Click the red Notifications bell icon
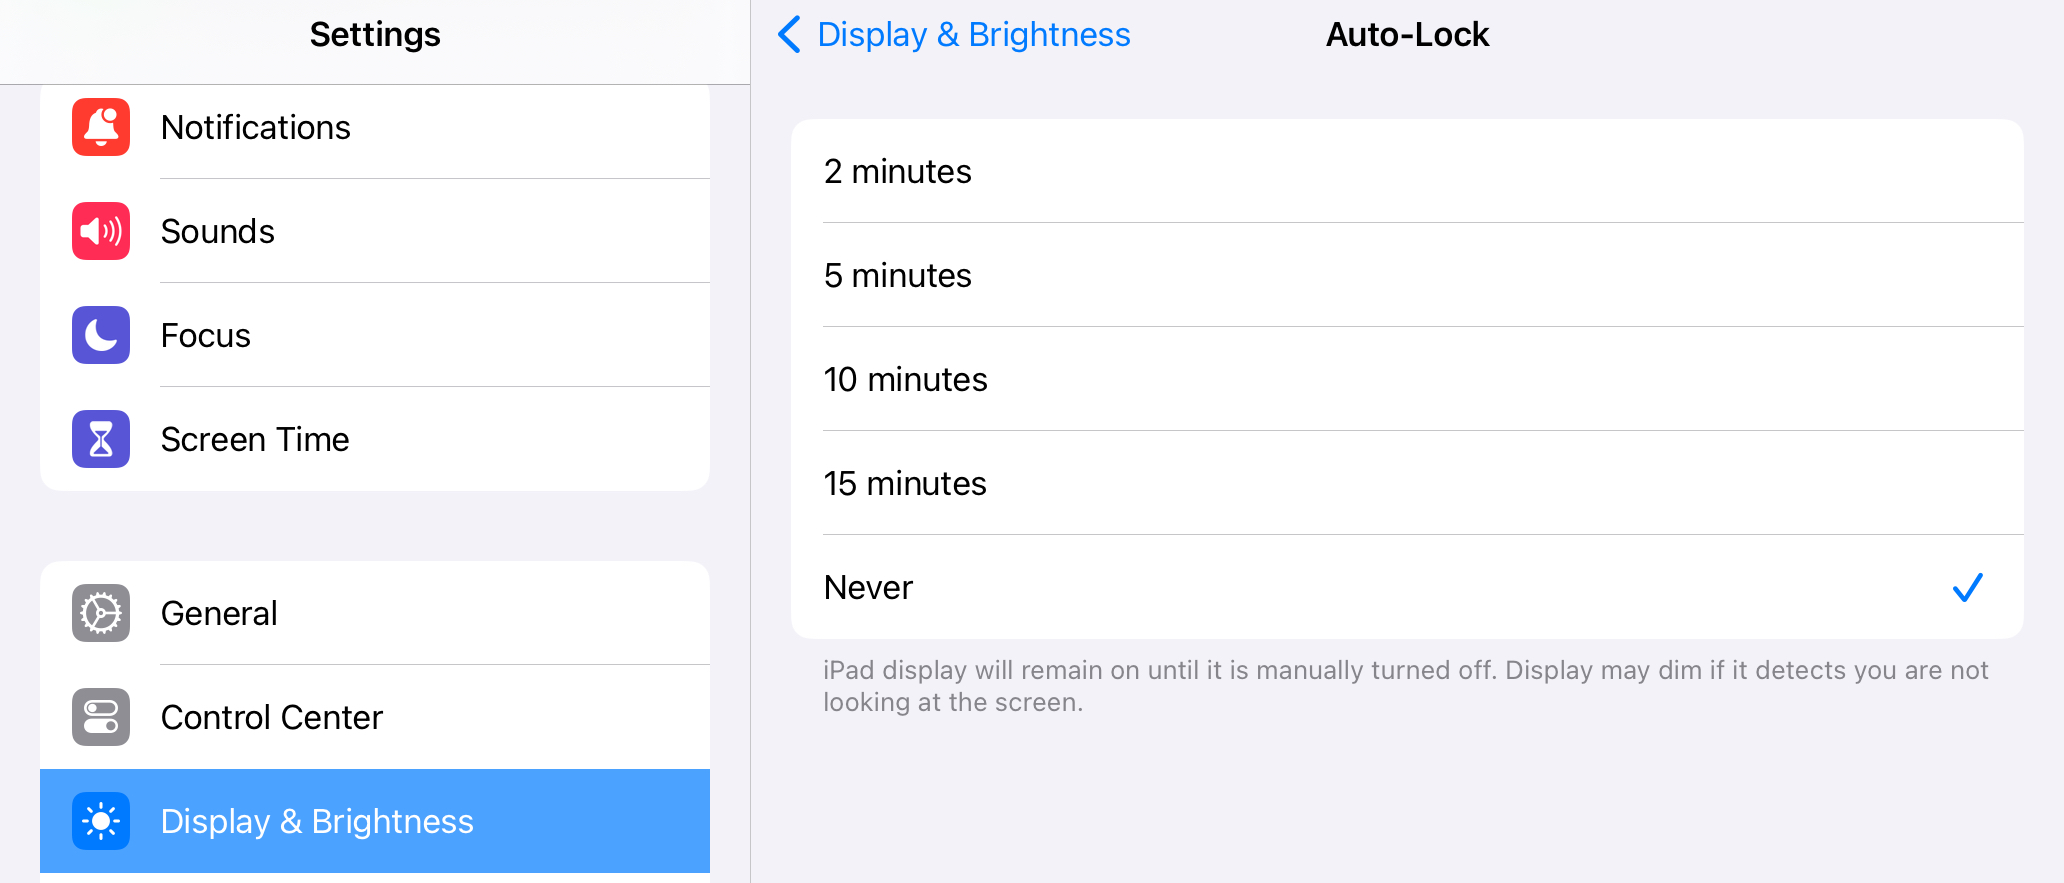This screenshot has height=883, width=2064. (x=101, y=127)
